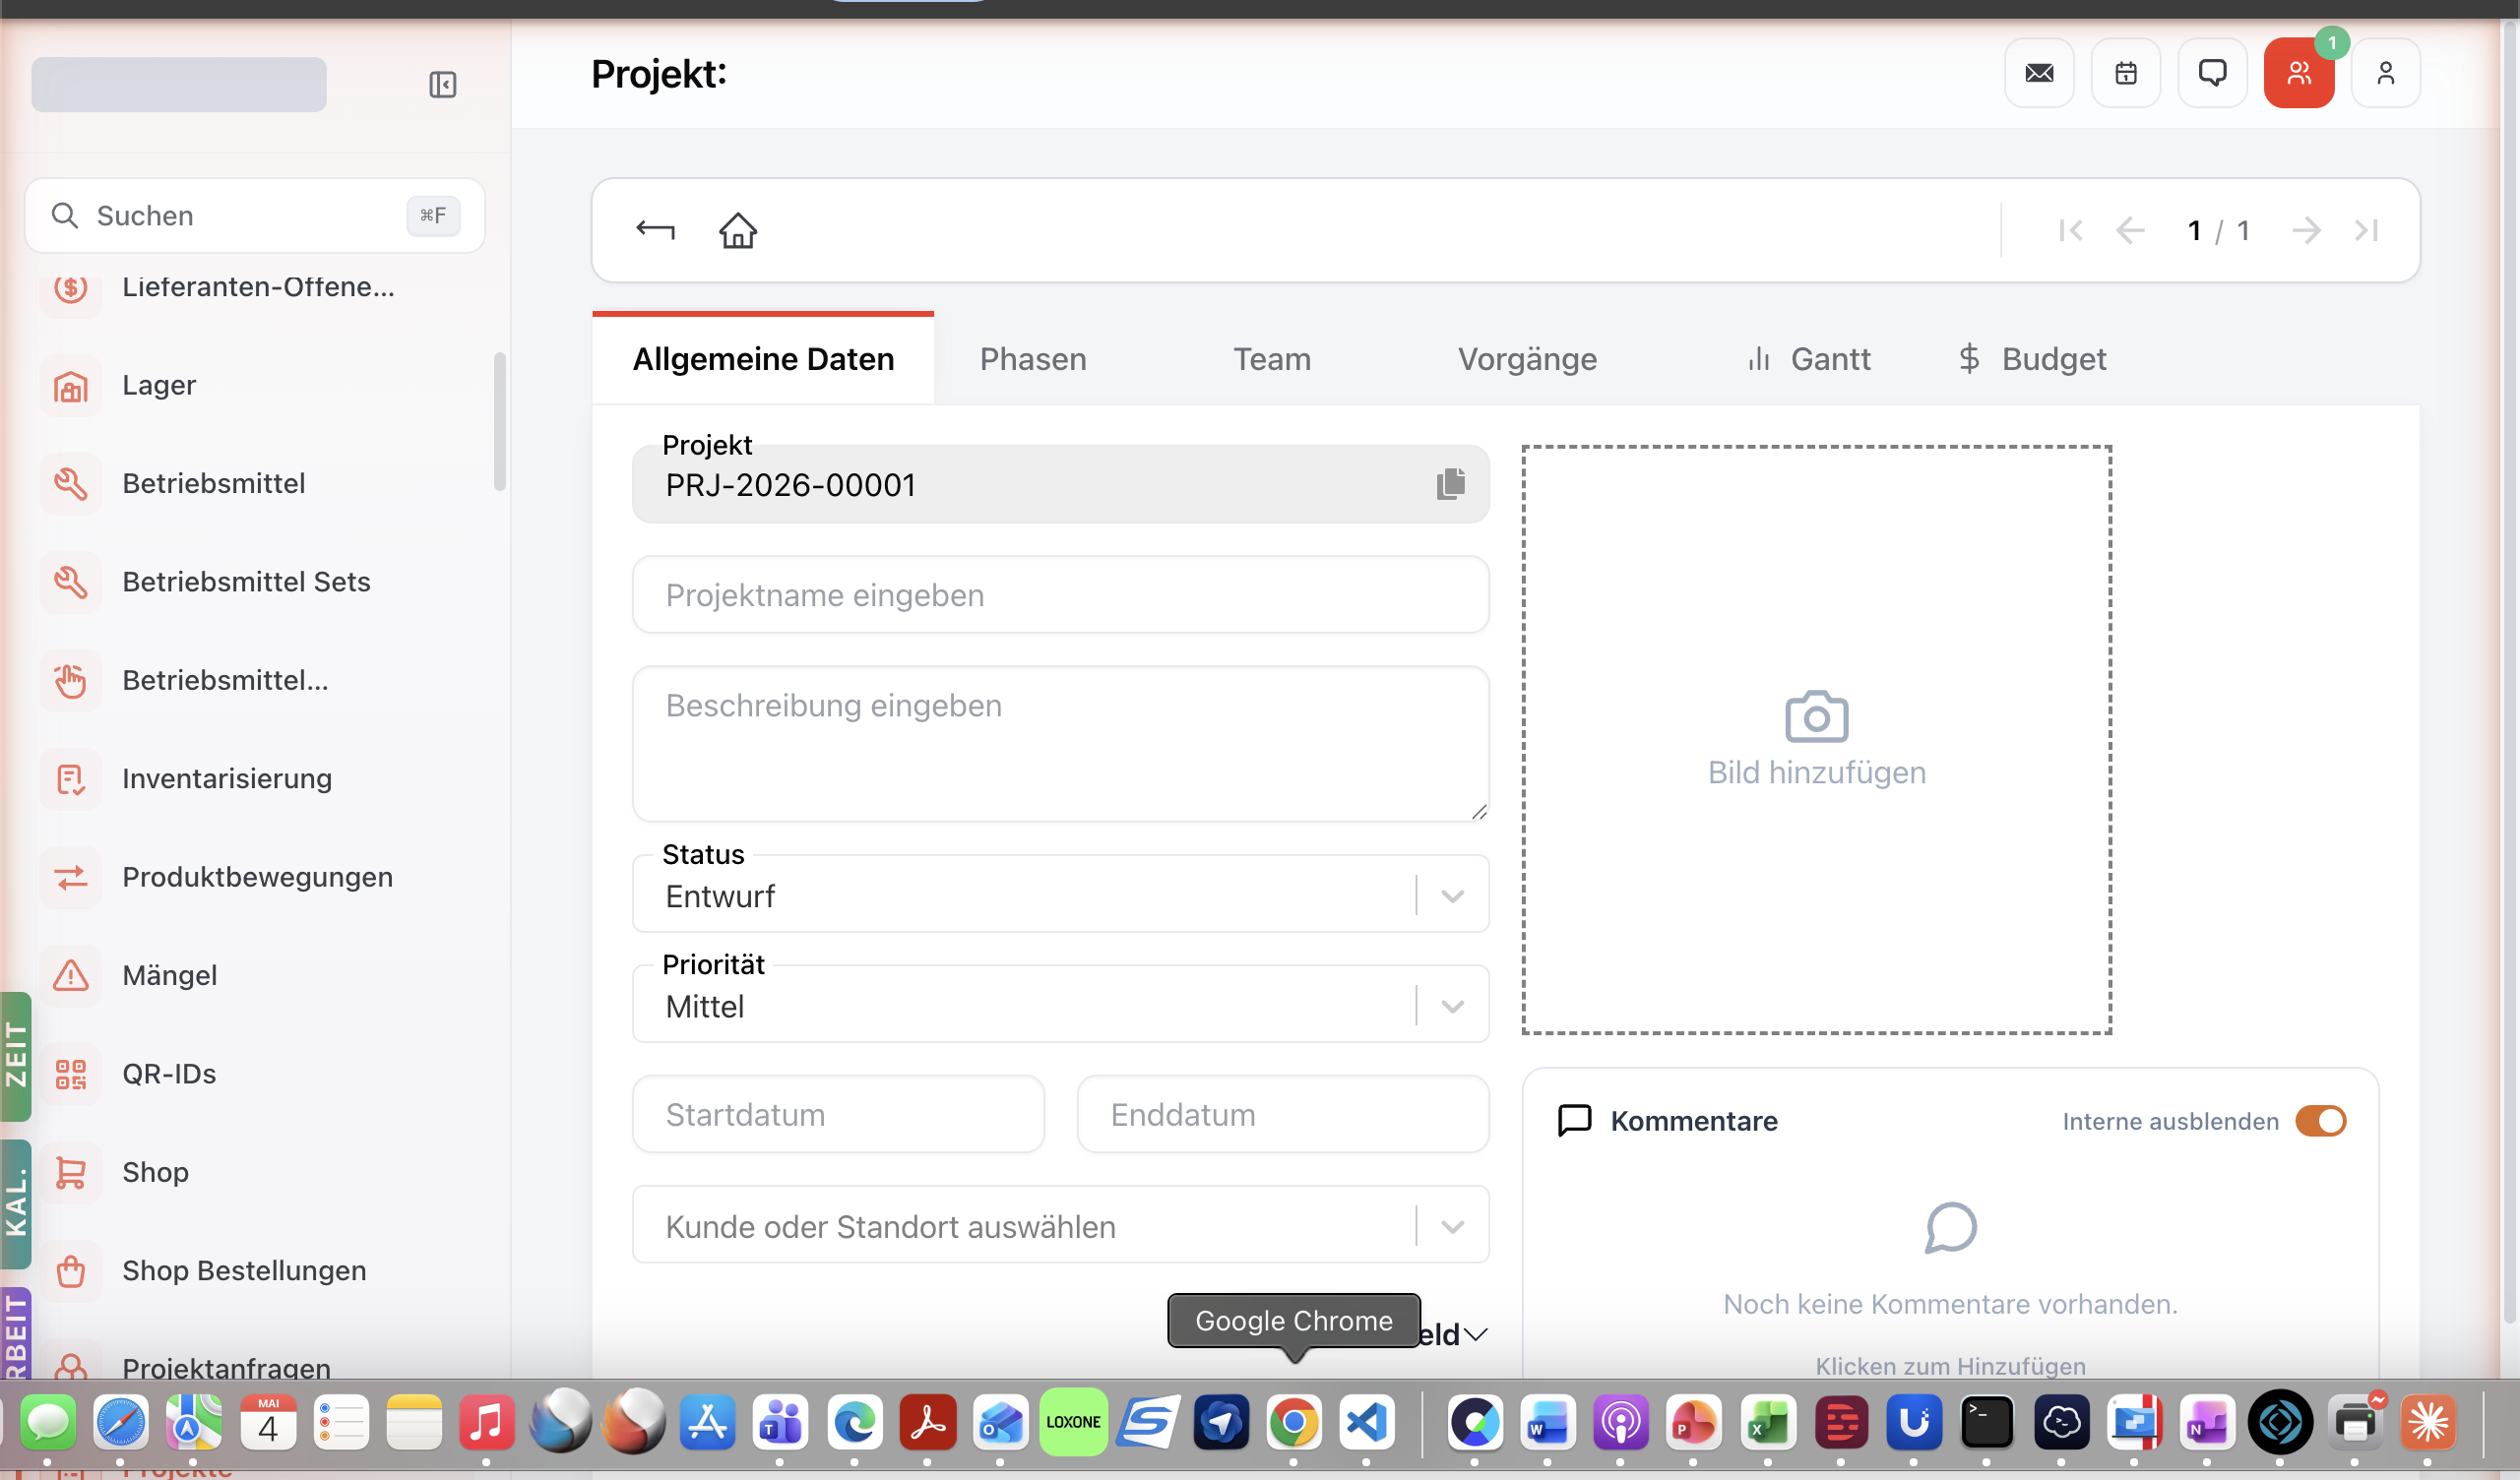The height and width of the screenshot is (1480, 2520).
Task: Click the Startdatum field
Action: 838,1114
